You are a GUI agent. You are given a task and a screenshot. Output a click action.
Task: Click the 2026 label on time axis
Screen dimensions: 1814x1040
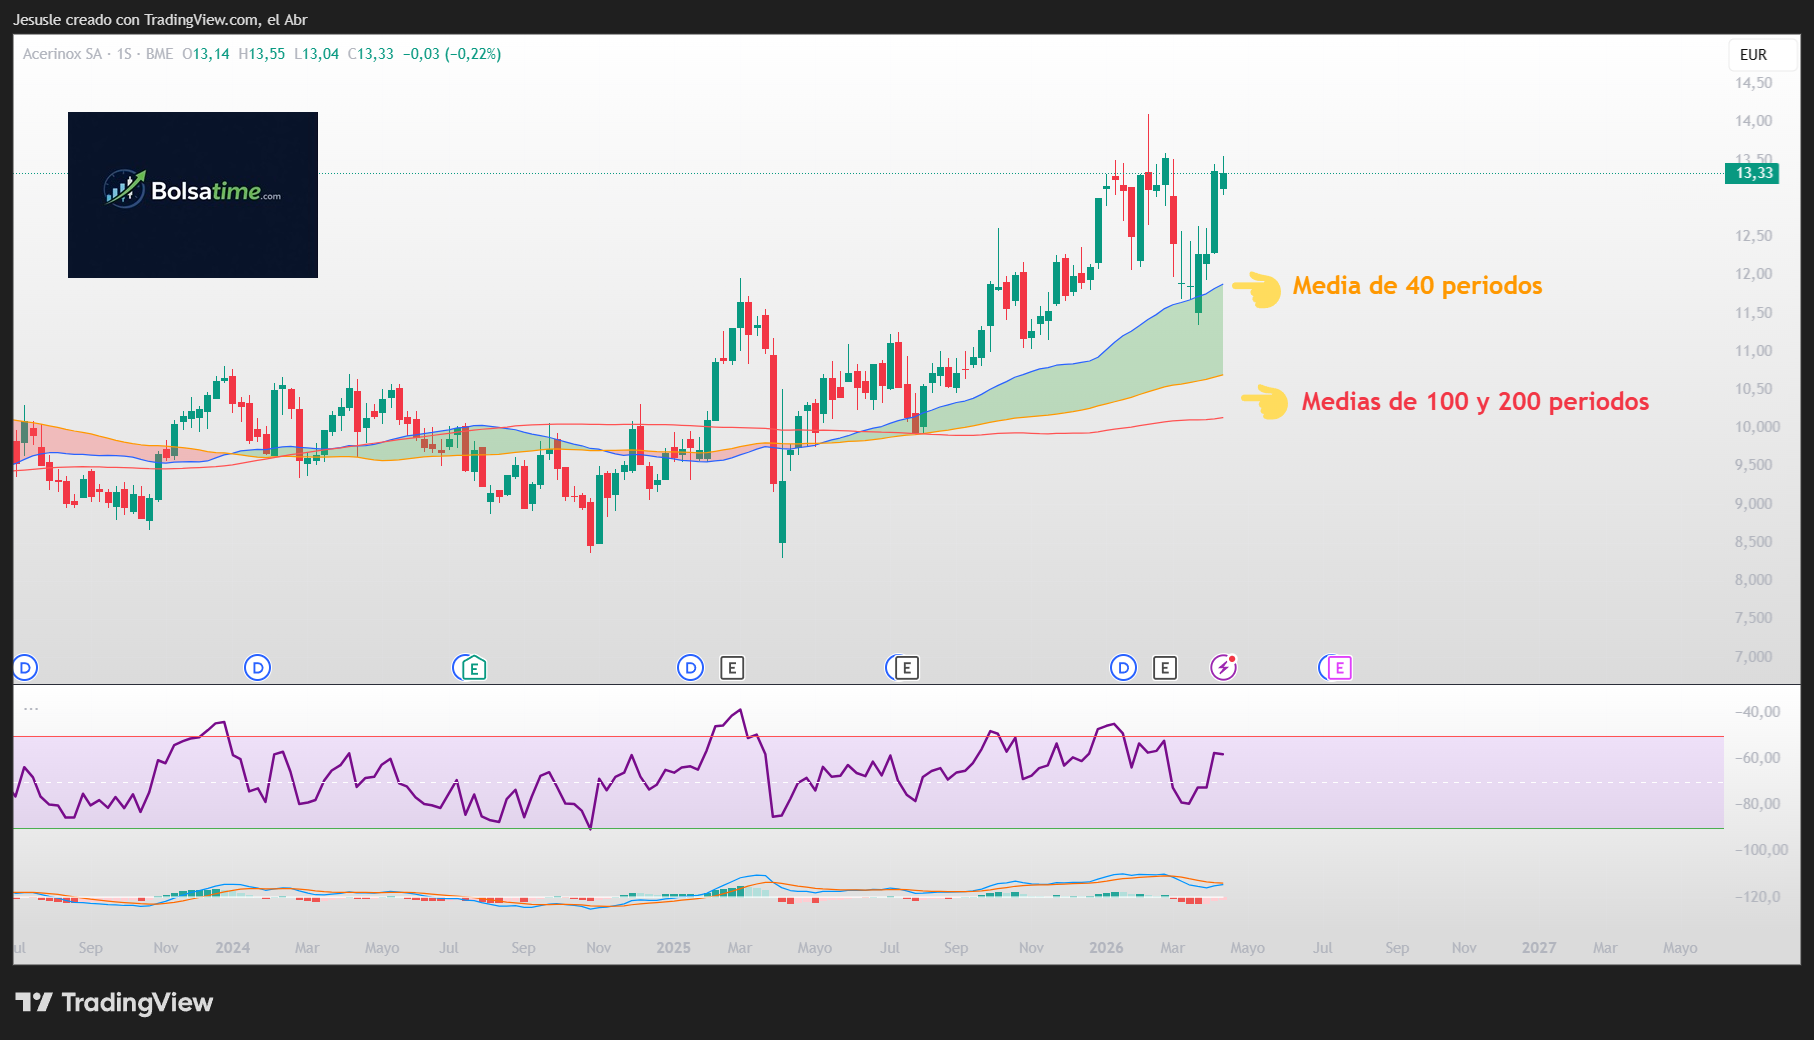point(1106,948)
